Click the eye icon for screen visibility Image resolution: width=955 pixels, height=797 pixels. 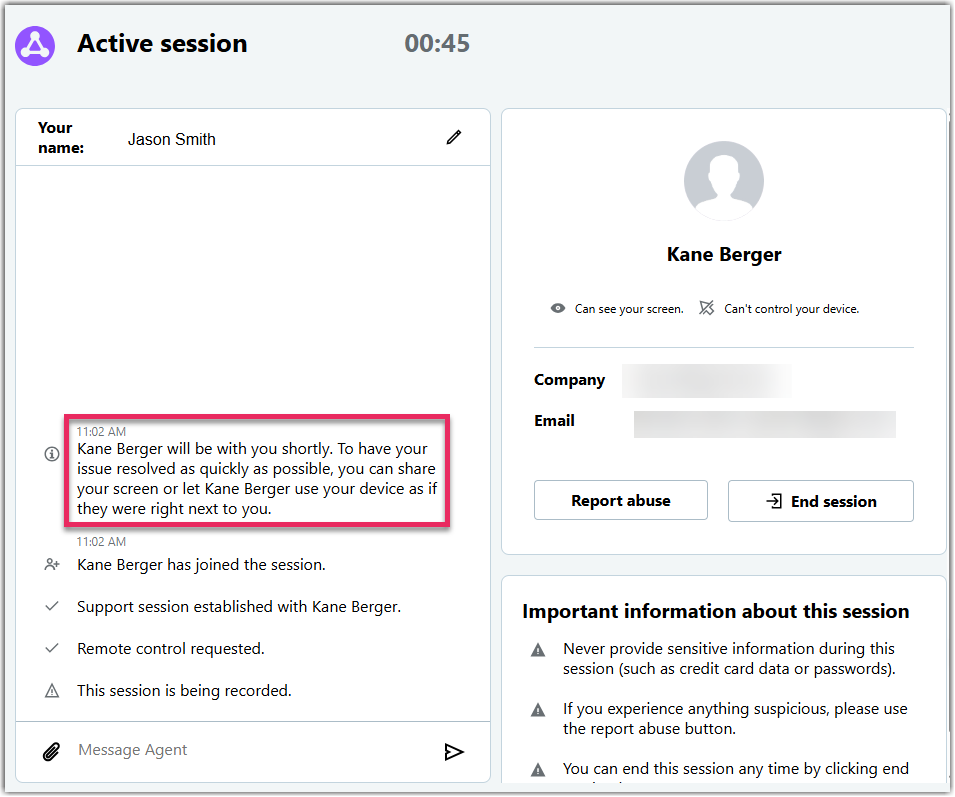tap(558, 309)
